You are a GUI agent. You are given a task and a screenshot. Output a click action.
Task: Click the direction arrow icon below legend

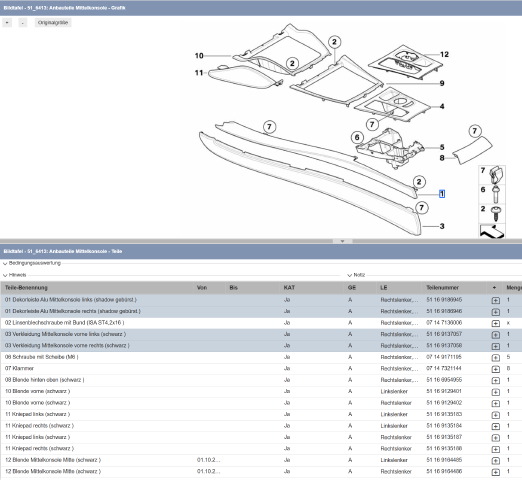[x=492, y=231]
